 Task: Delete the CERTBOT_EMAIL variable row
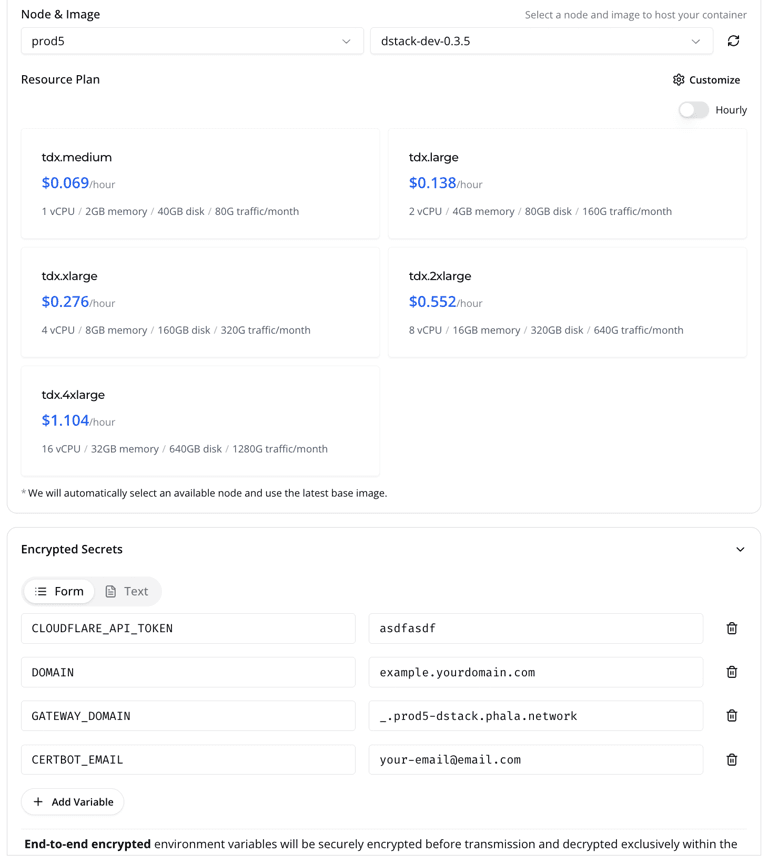(731, 760)
